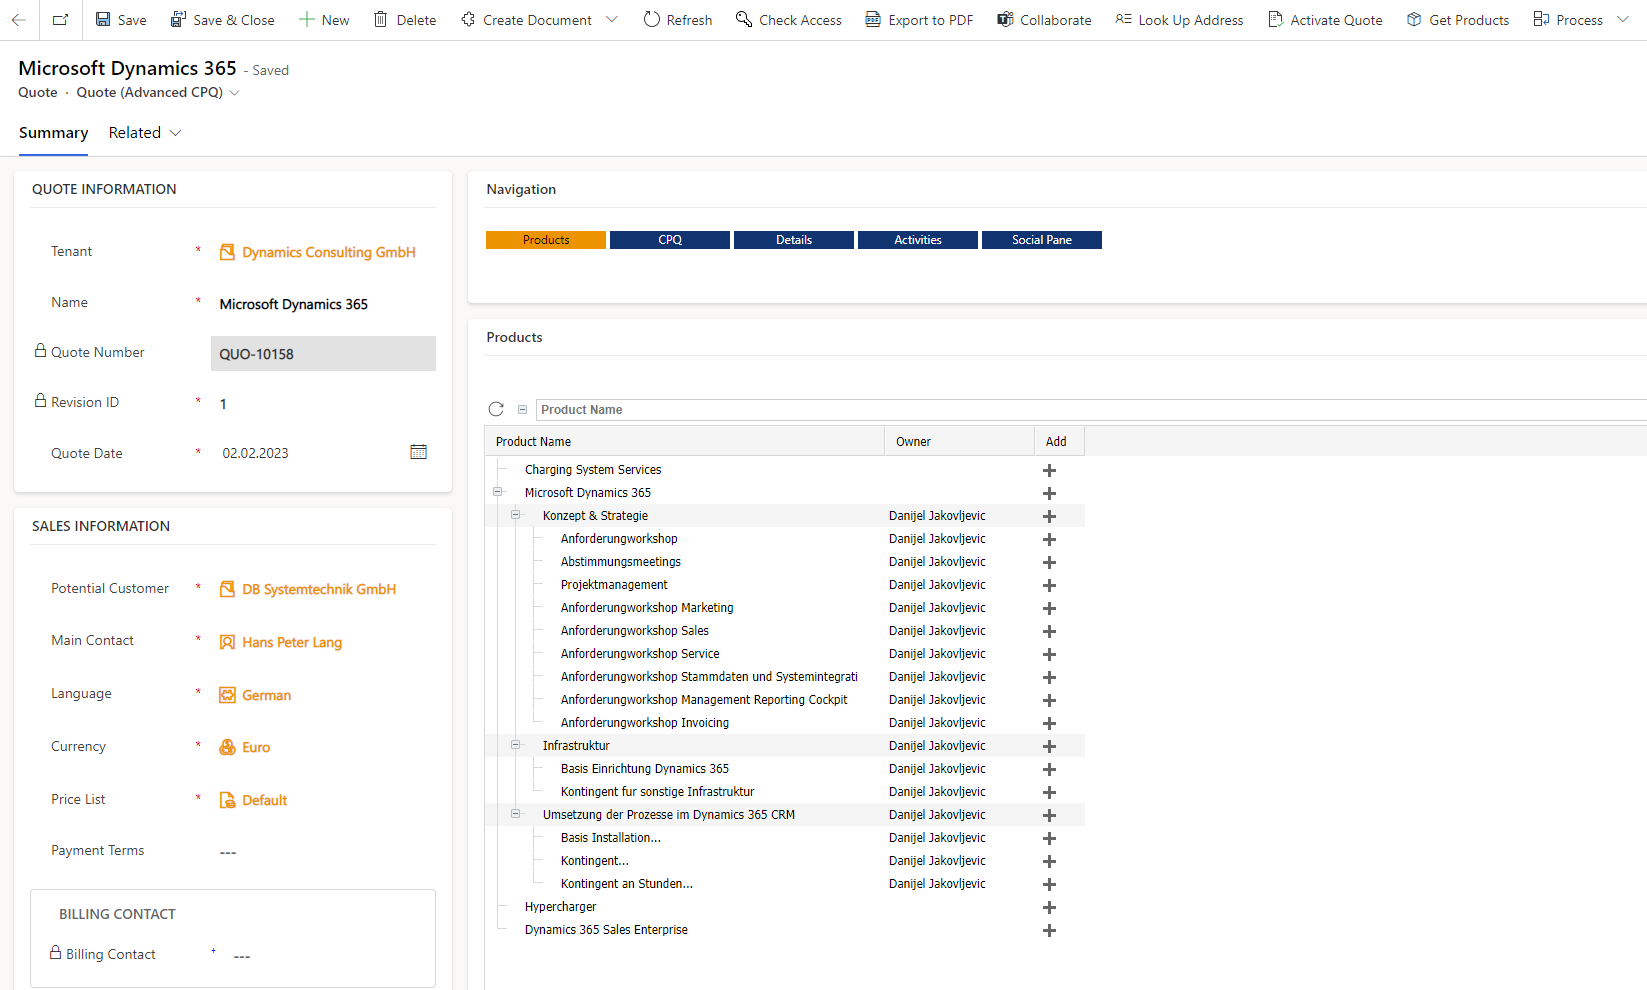Collapse the Konzept & Strategie node
The width and height of the screenshot is (1647, 990).
click(516, 515)
